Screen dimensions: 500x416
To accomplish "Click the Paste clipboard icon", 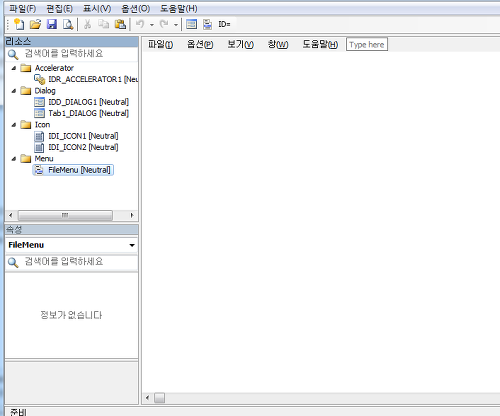I will [120, 24].
